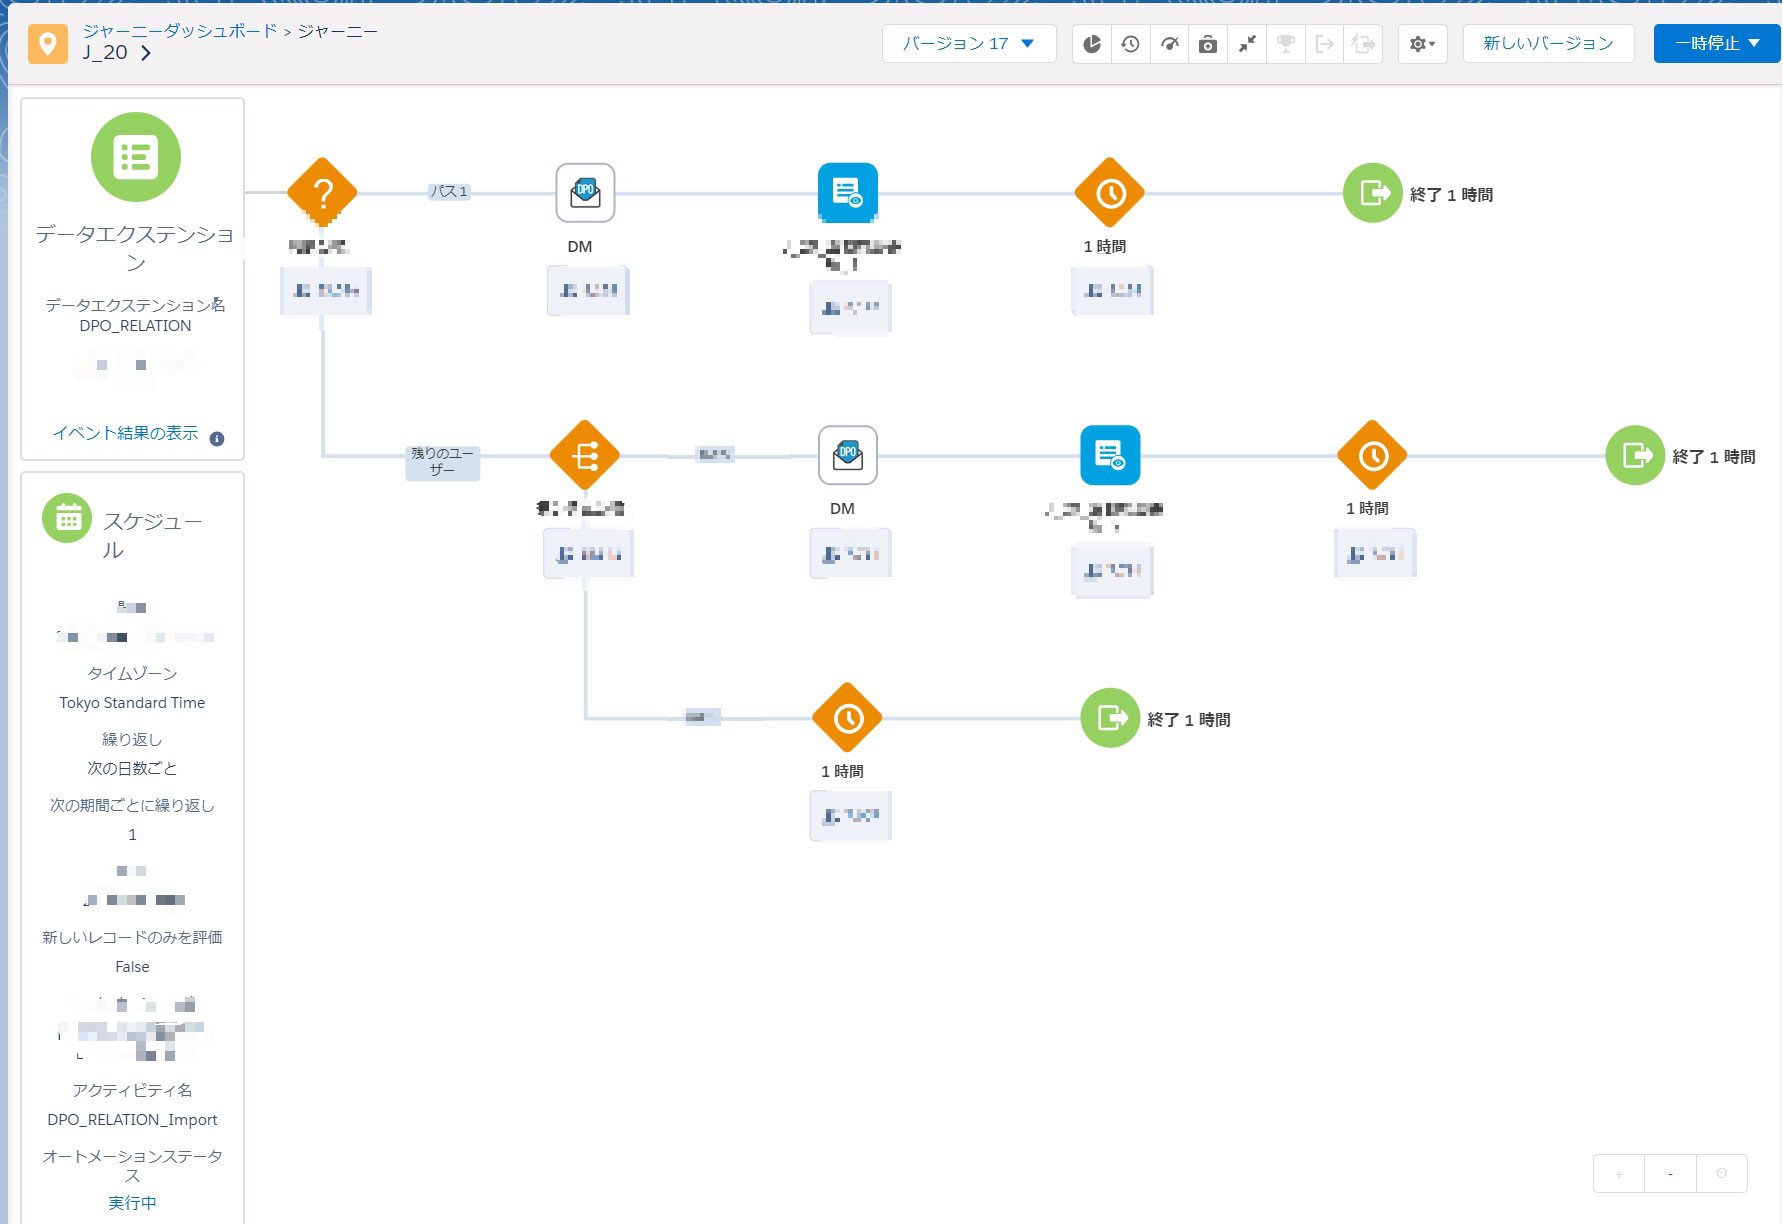Open the イベント結果の表示 link
Viewport: 1783px width, 1224px height.
point(125,433)
